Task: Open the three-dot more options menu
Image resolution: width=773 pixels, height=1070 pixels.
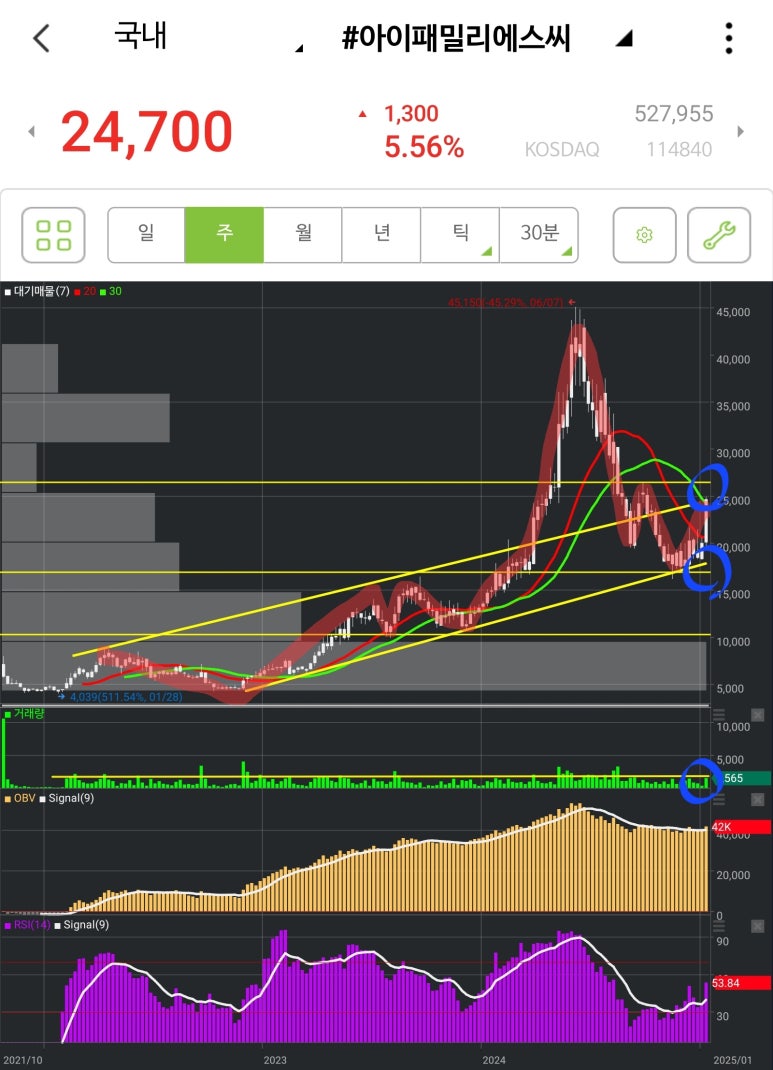Action: (729, 38)
